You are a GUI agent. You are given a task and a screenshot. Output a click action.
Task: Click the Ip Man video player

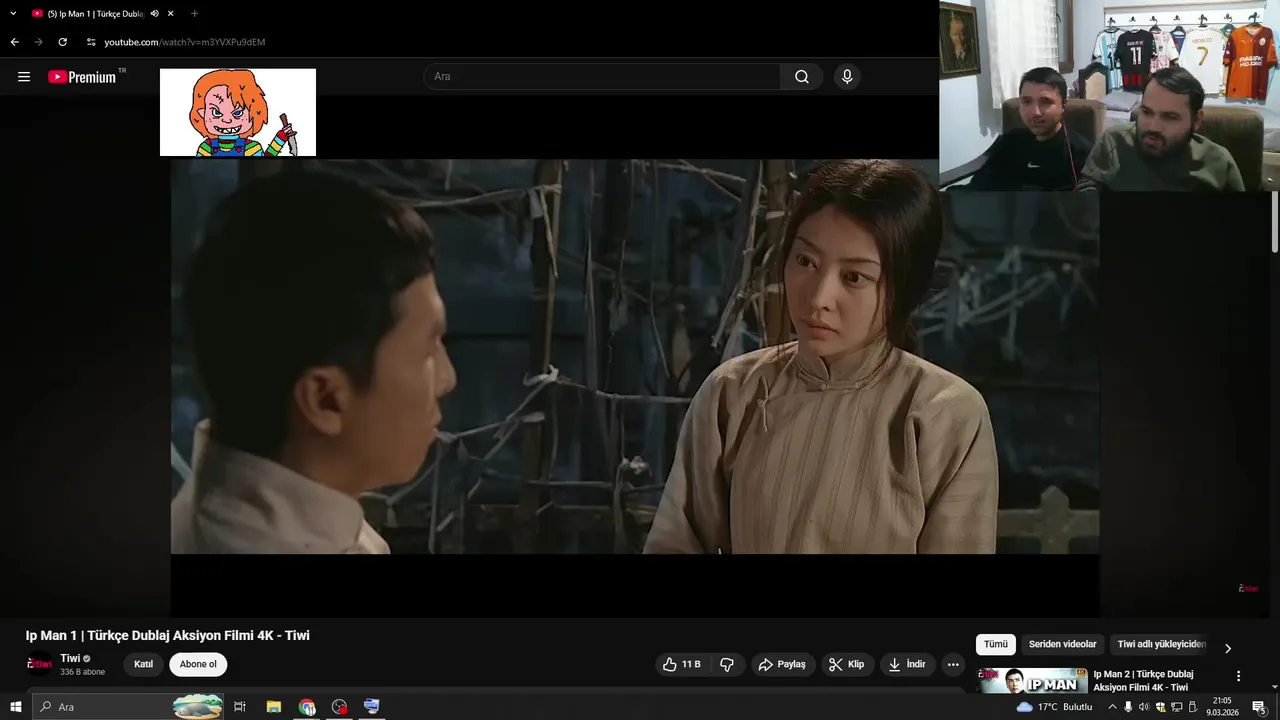pos(635,356)
